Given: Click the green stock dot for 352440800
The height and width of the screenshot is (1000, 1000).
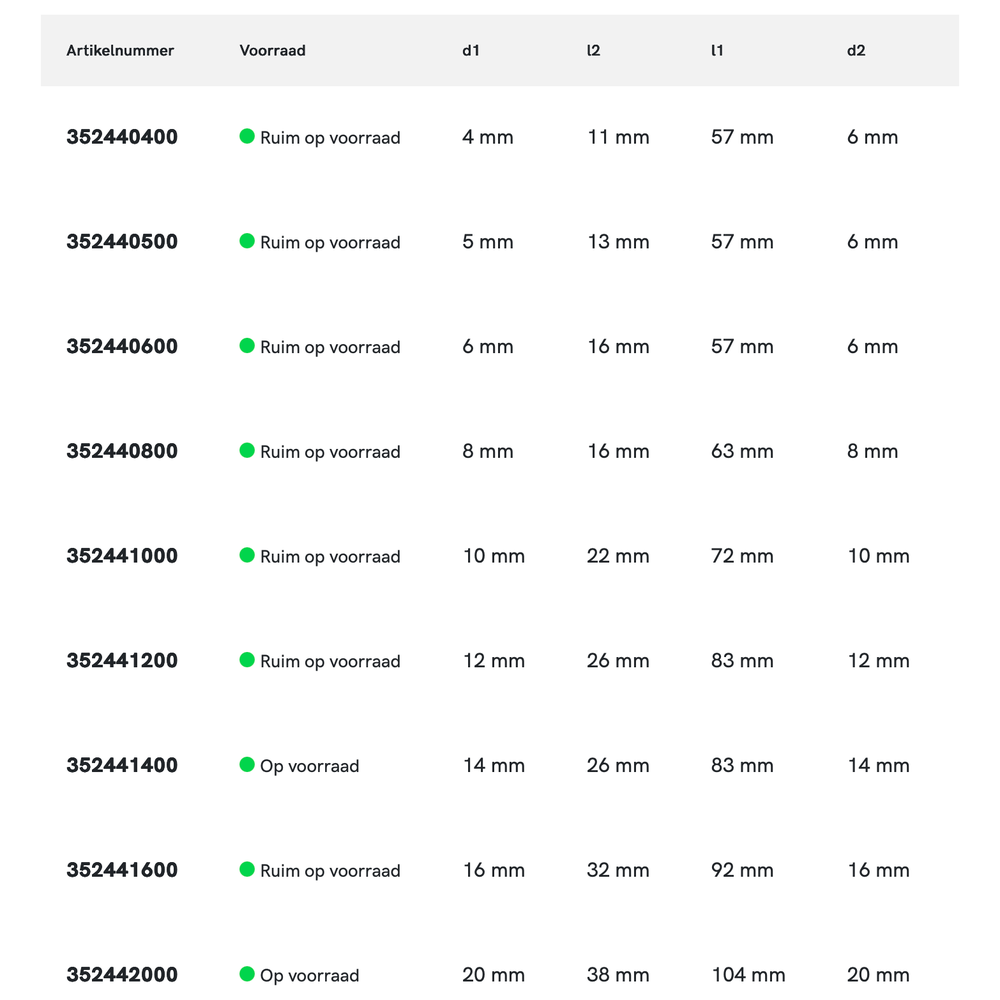Looking at the screenshot, I should 247,450.
